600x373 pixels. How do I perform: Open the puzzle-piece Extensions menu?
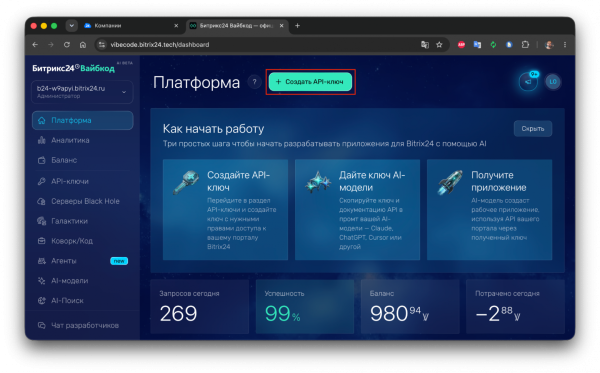coord(525,45)
